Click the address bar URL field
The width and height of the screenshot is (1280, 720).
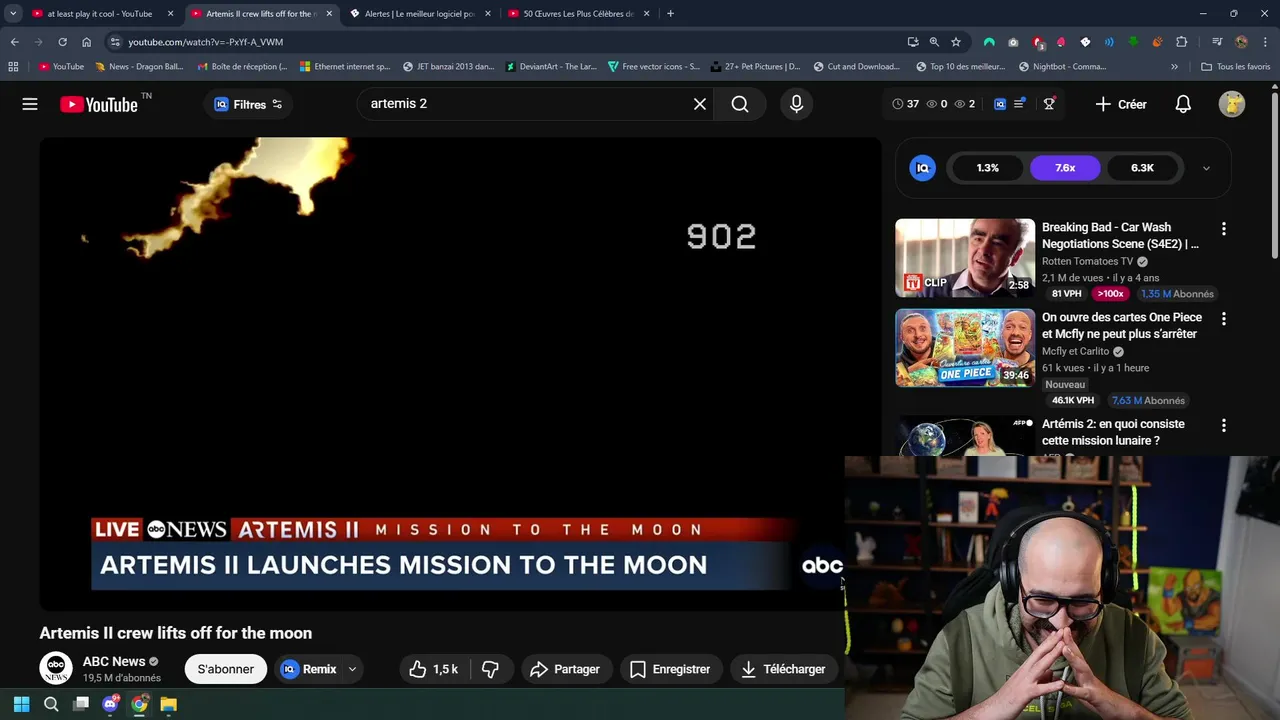click(x=500, y=42)
